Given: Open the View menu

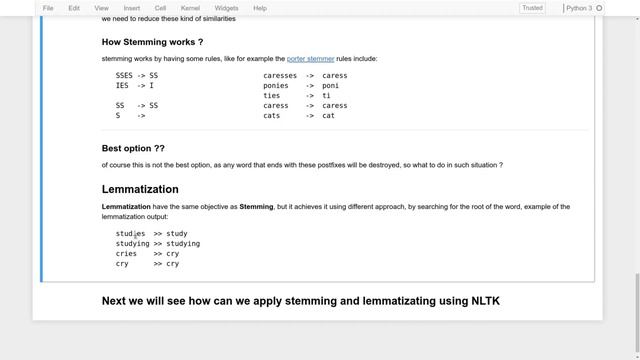Looking at the screenshot, I should (x=101, y=8).
